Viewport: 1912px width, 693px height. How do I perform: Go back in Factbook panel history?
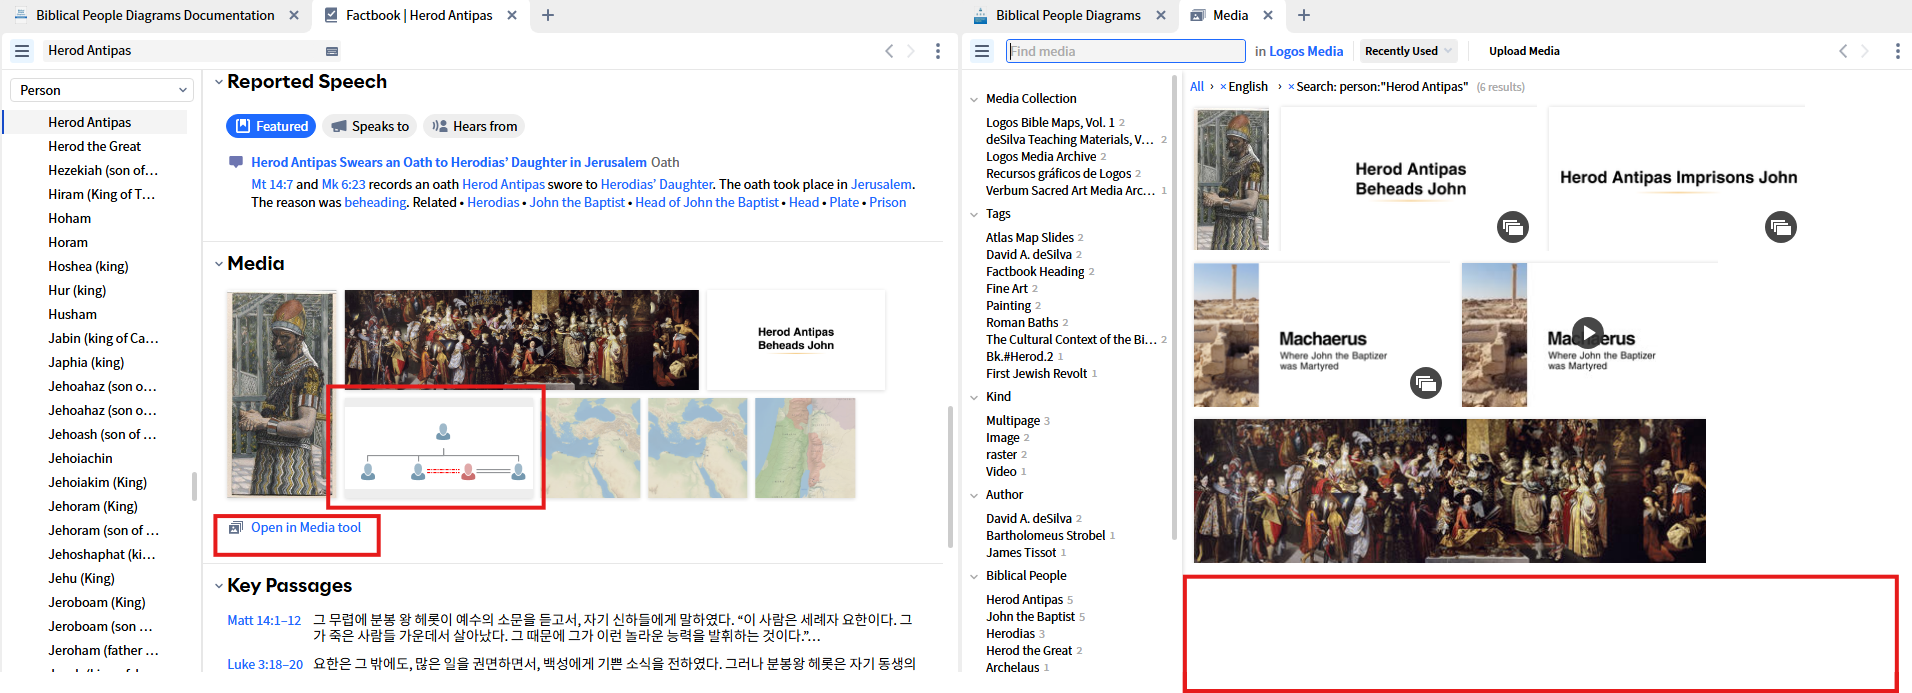point(888,51)
